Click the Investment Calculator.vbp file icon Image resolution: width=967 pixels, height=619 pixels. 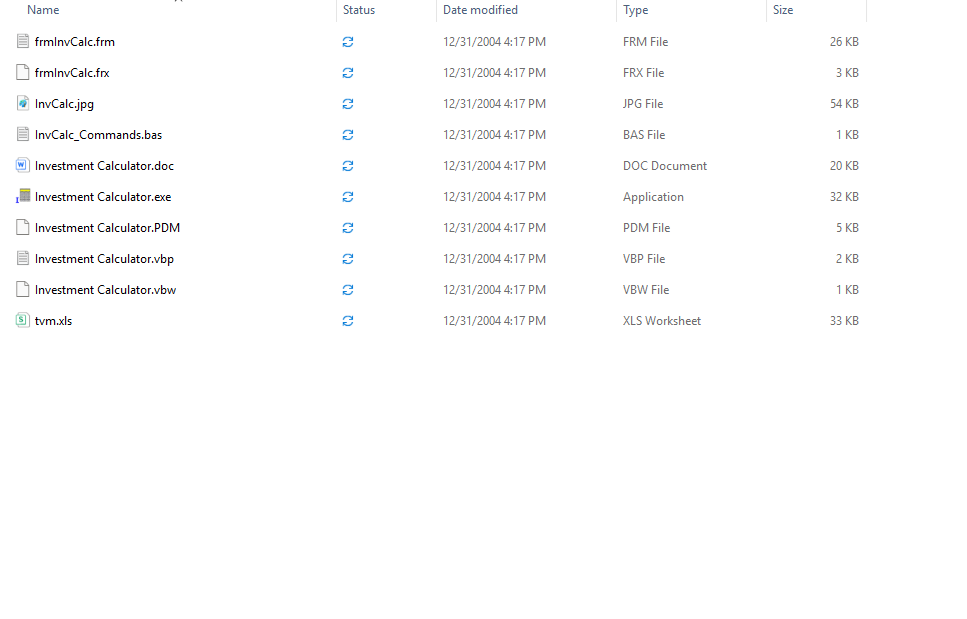tap(23, 259)
